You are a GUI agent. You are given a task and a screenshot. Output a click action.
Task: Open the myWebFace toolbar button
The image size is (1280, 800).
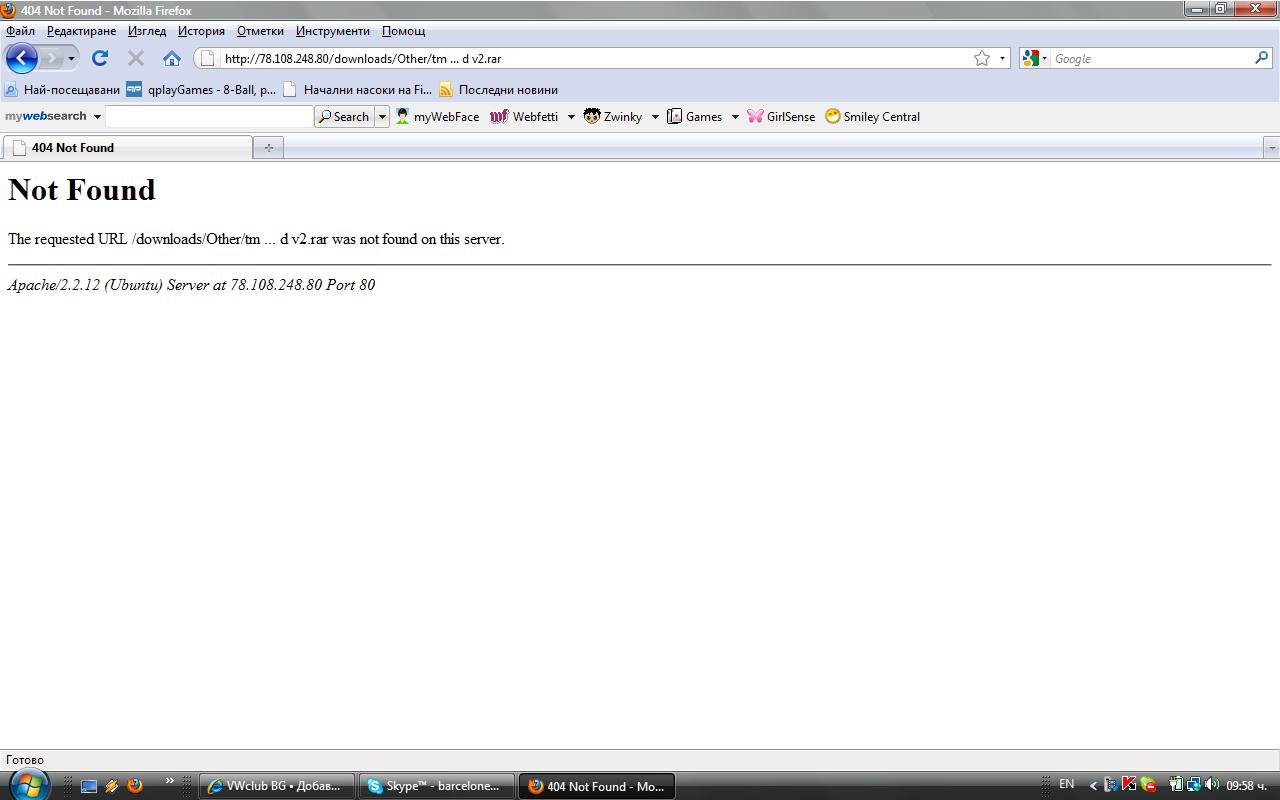coord(437,117)
